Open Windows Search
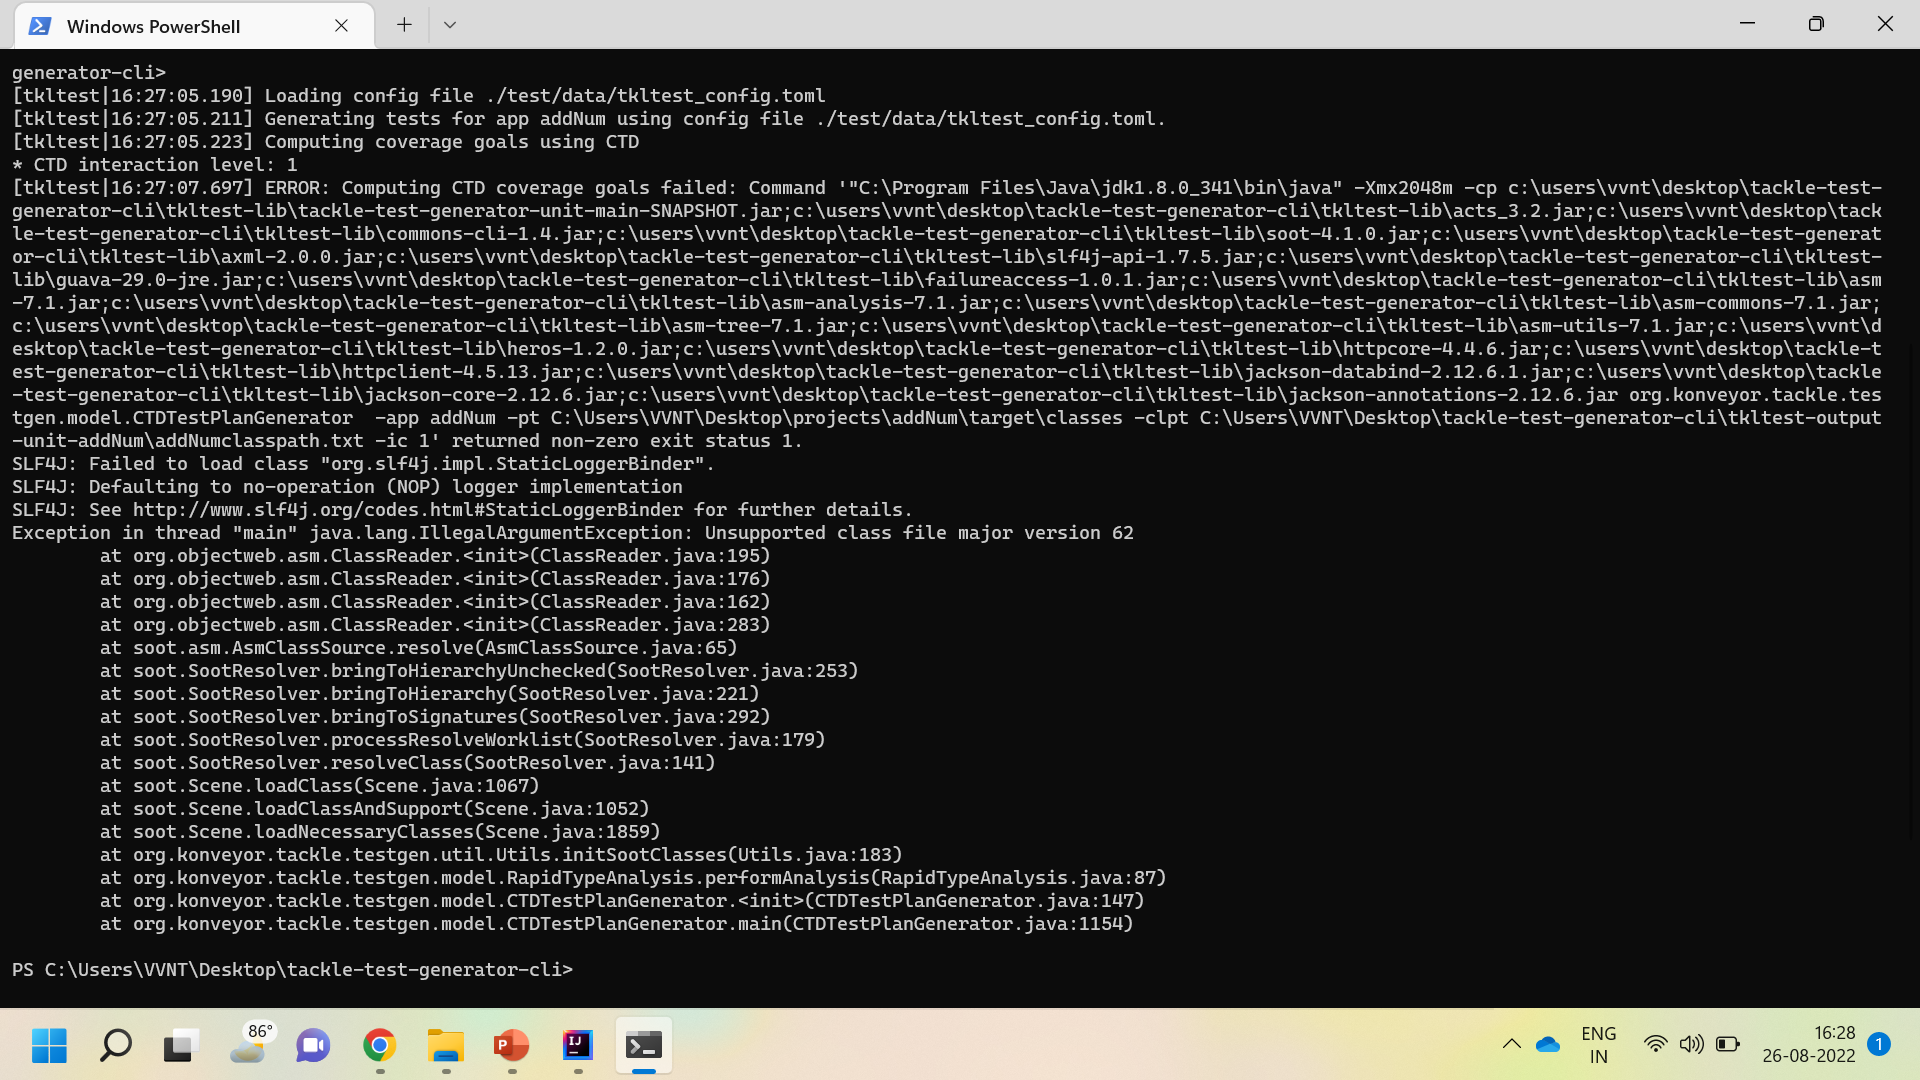The width and height of the screenshot is (1920, 1080). click(115, 1045)
